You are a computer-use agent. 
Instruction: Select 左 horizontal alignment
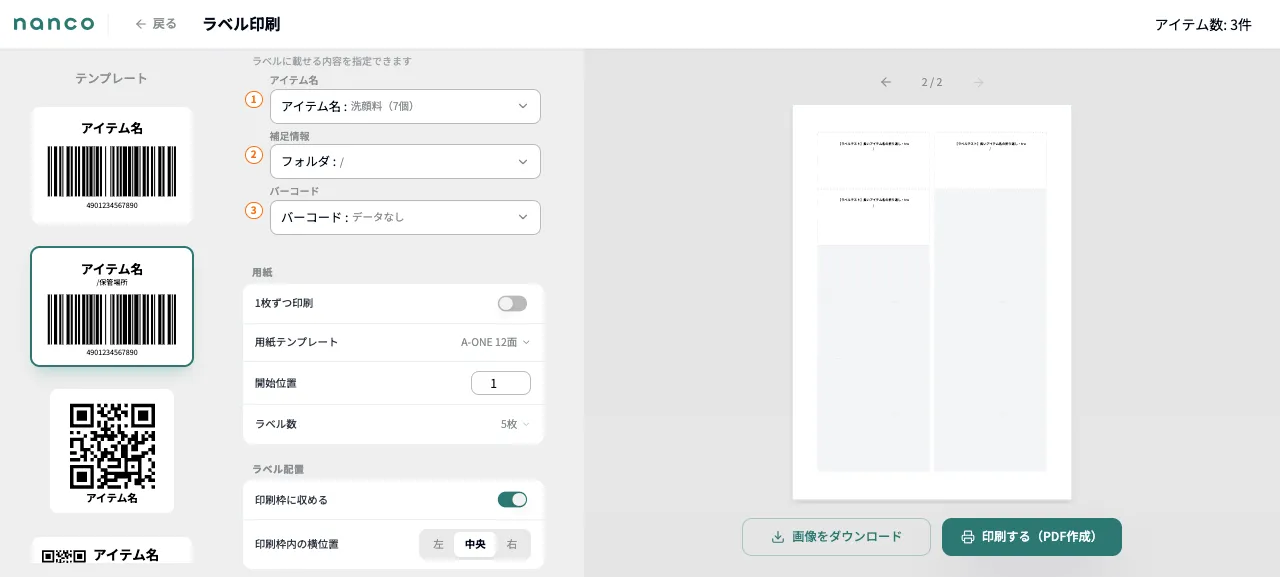[438, 544]
